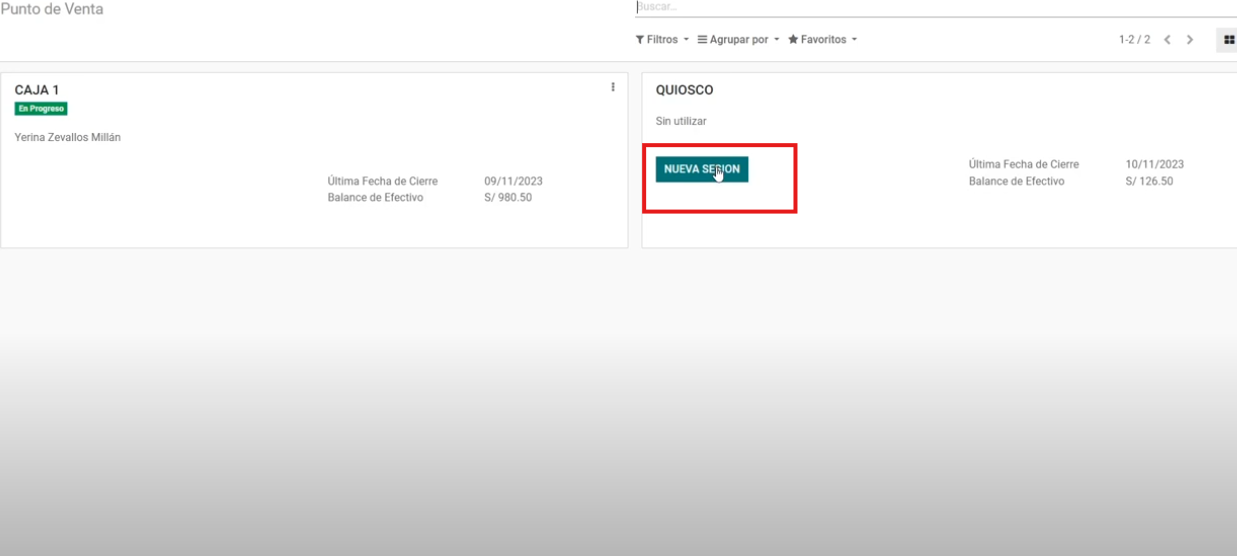The height and width of the screenshot is (556, 1237).
Task: Click the En Progreso status badge
Action: (x=41, y=109)
